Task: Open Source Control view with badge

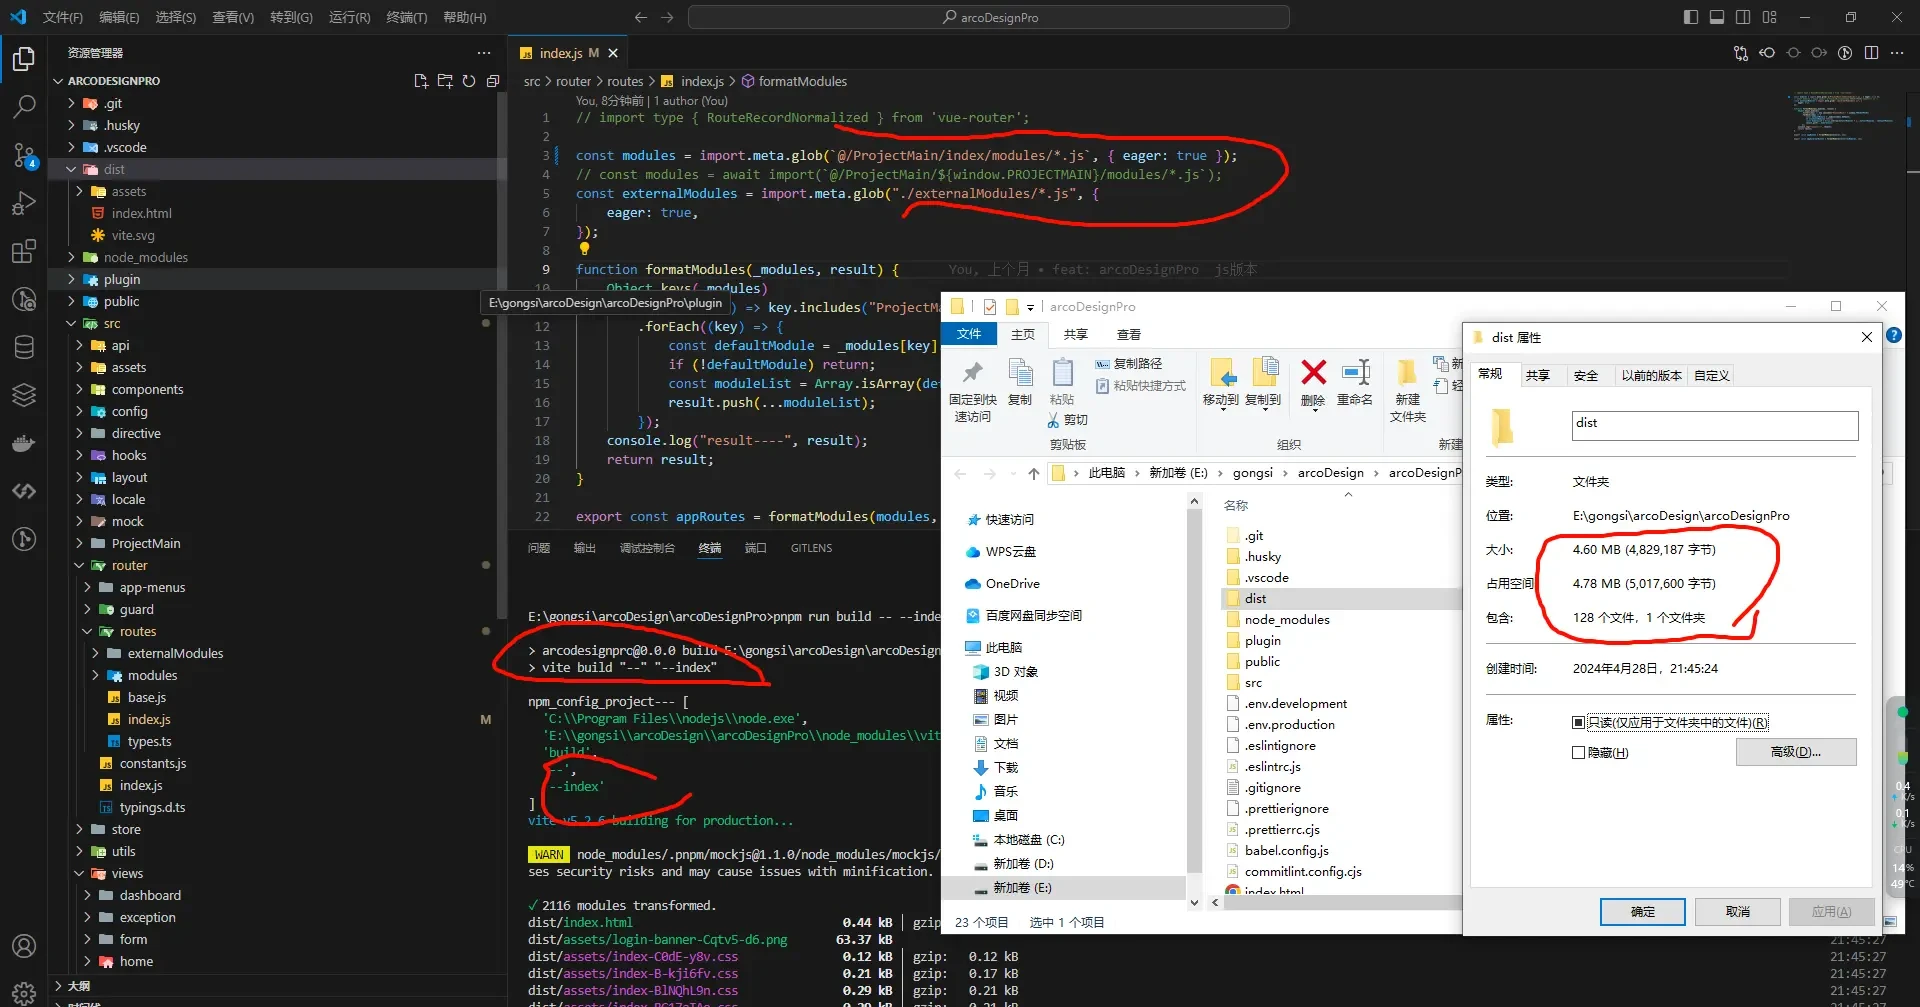Action: click(x=24, y=155)
